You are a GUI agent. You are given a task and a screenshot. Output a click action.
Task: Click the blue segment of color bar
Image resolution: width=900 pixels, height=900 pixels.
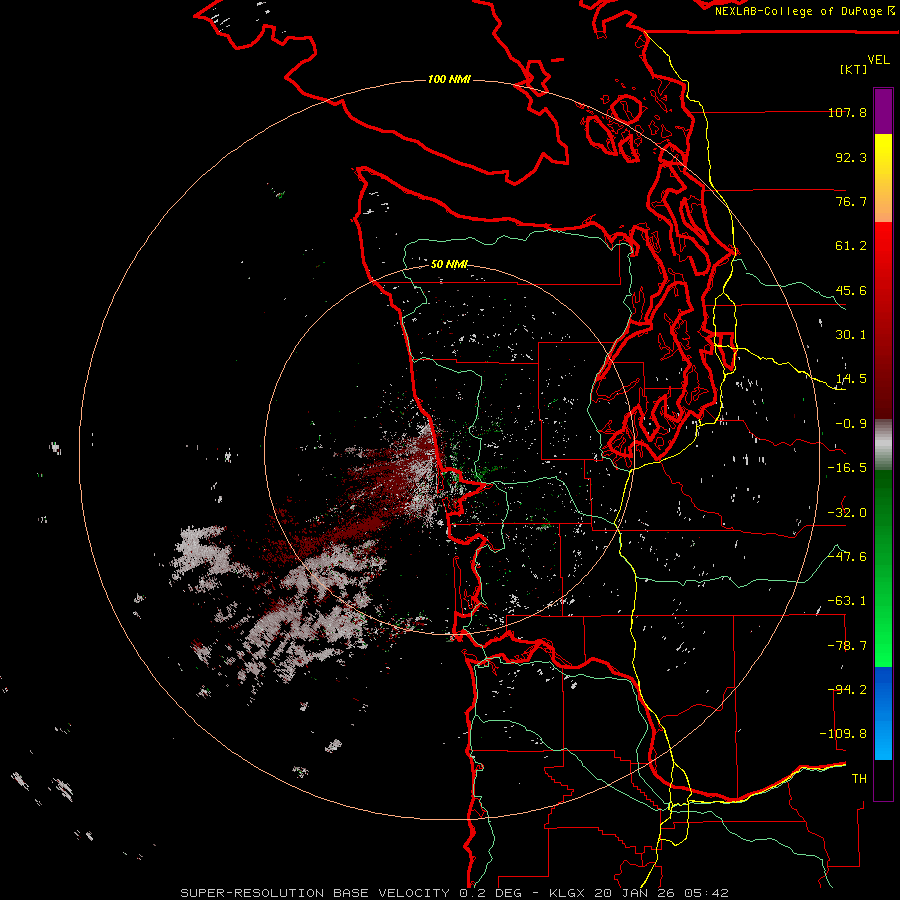[x=883, y=713]
